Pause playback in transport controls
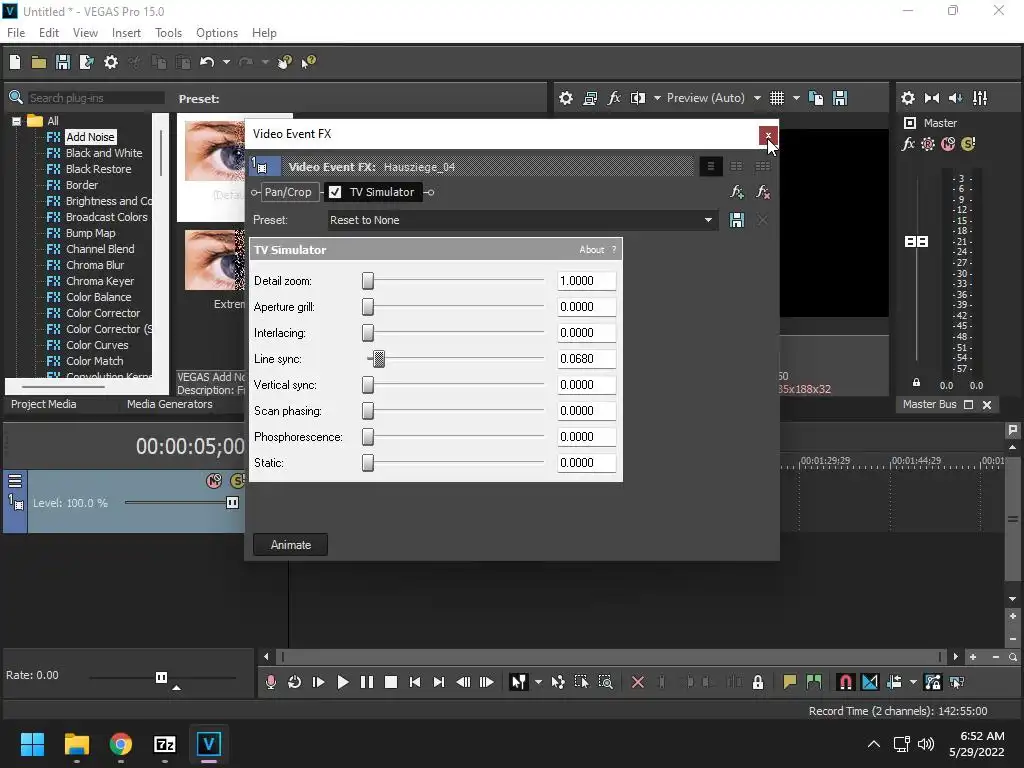Image resolution: width=1024 pixels, height=768 pixels. click(x=367, y=682)
